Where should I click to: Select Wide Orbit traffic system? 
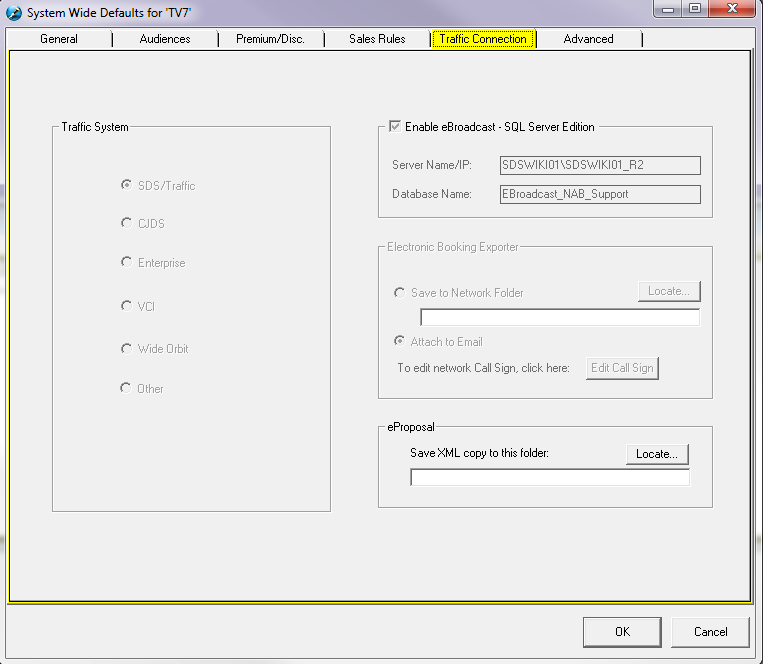click(126, 349)
